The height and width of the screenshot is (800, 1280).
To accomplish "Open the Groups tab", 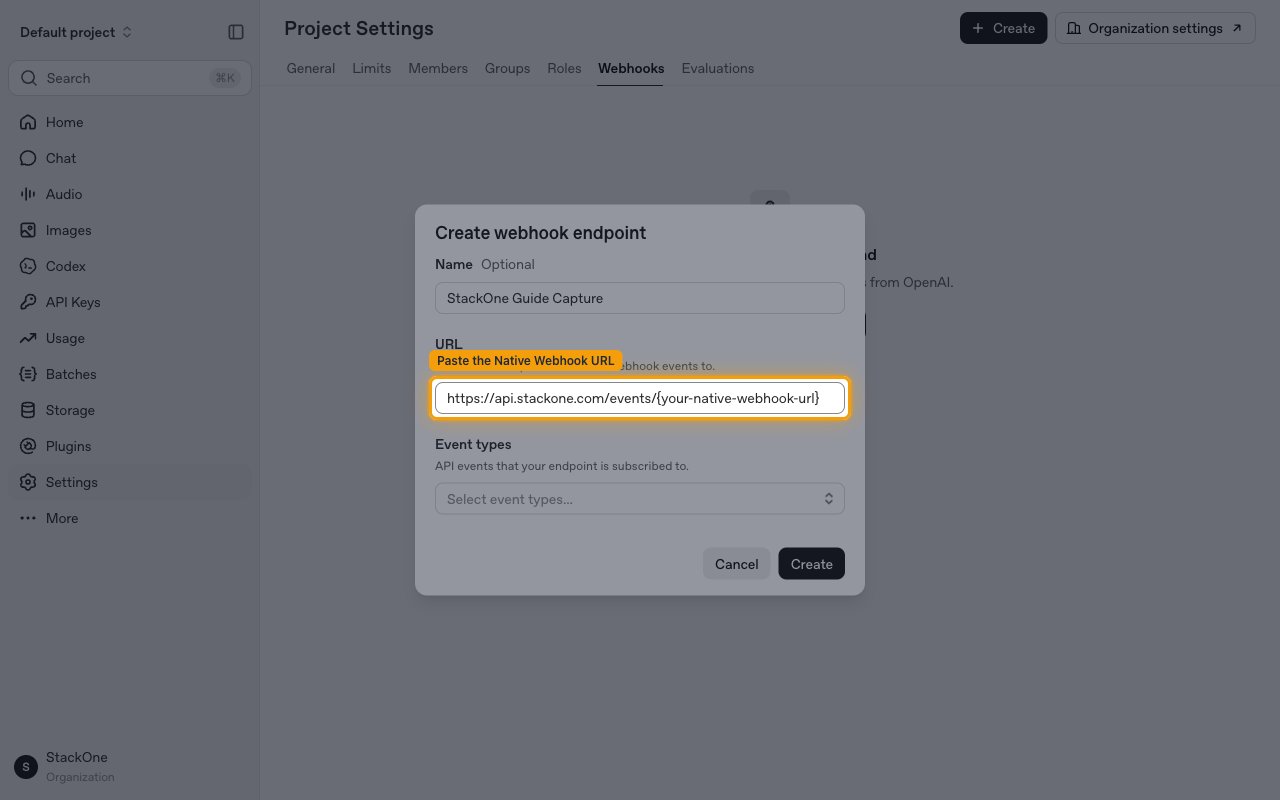I will pos(507,68).
